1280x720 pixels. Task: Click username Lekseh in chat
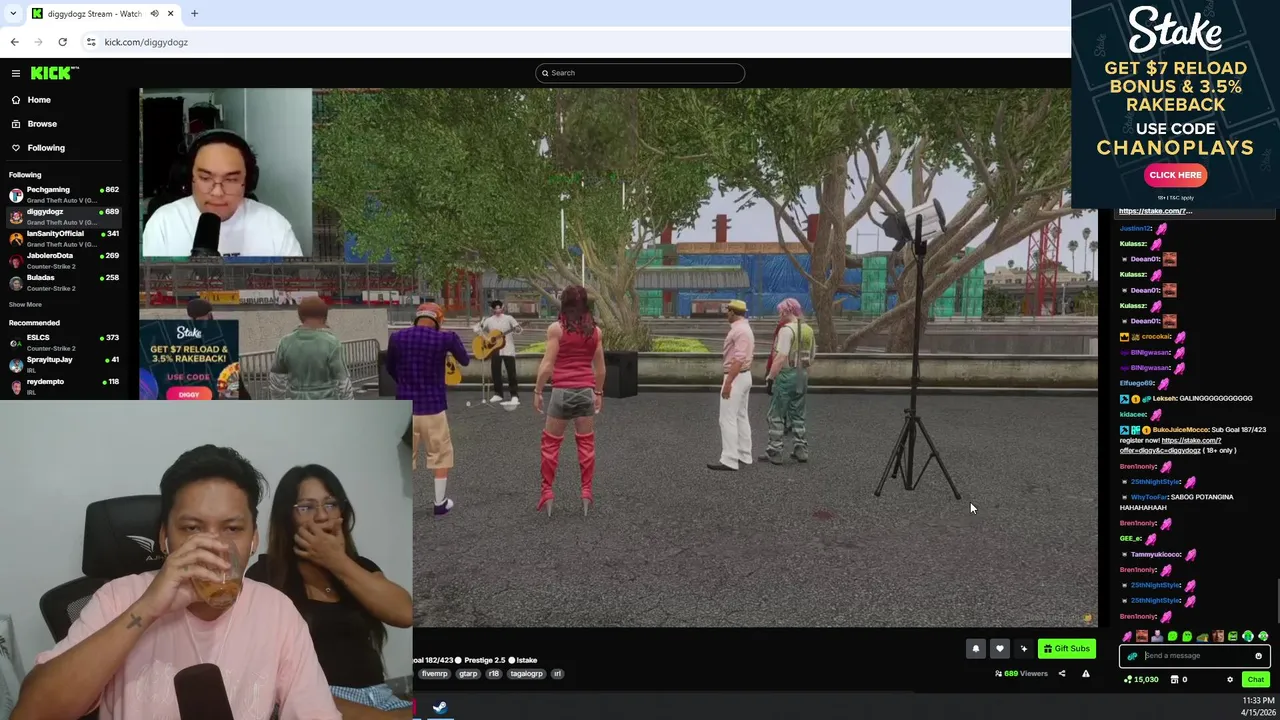[1164, 398]
